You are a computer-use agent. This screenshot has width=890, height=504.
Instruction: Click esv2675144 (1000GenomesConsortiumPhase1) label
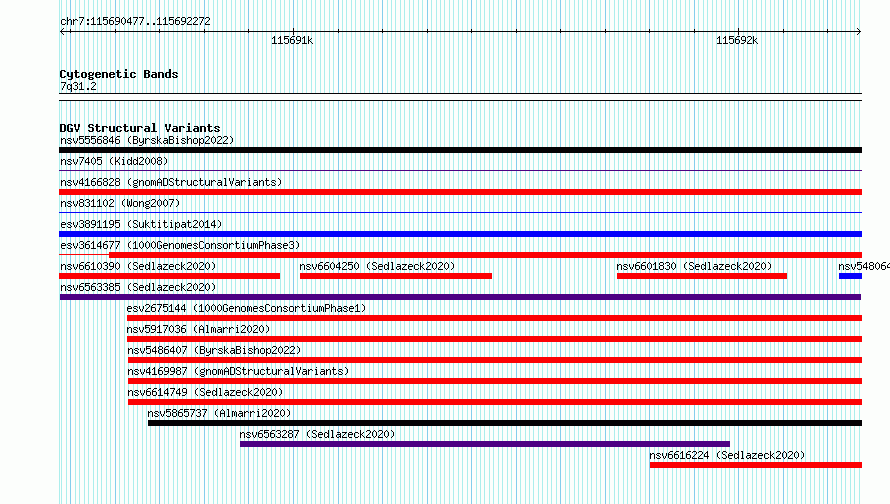coord(246,308)
